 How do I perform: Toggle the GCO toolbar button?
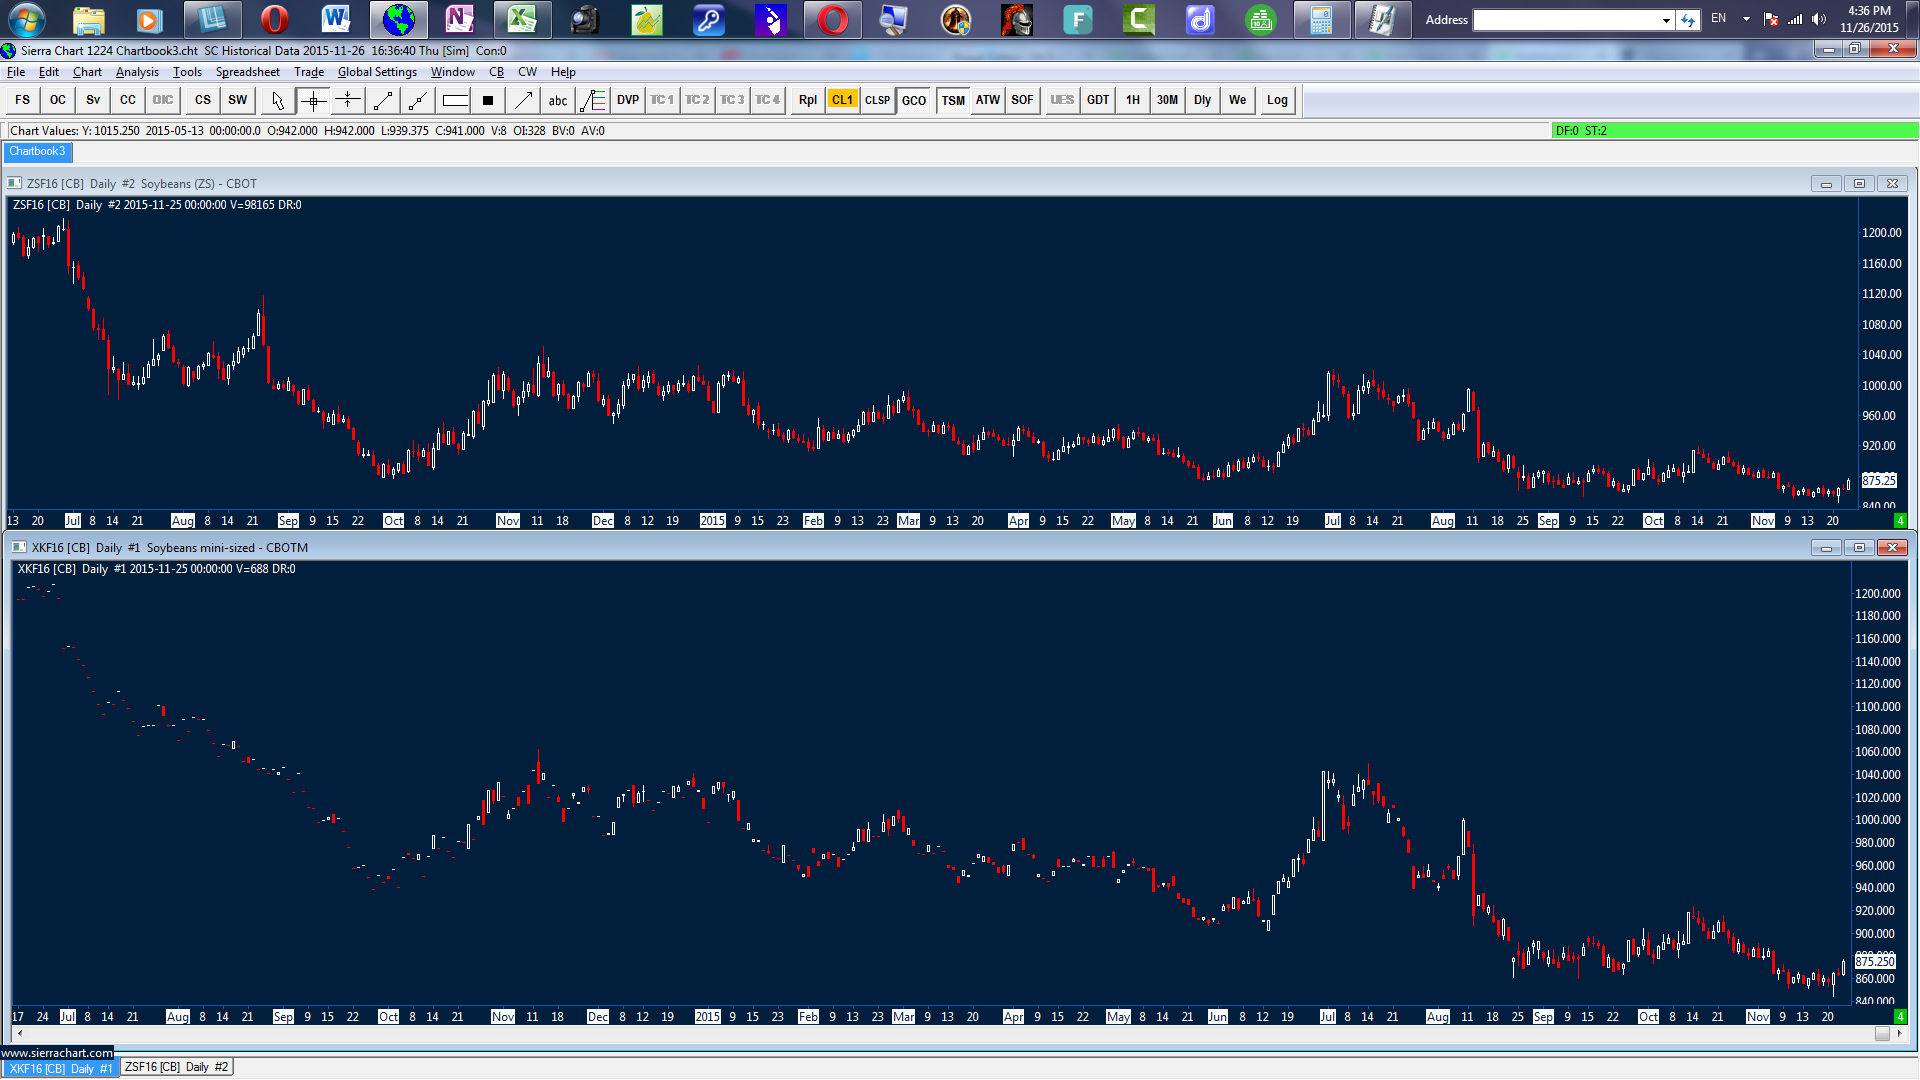tap(913, 100)
